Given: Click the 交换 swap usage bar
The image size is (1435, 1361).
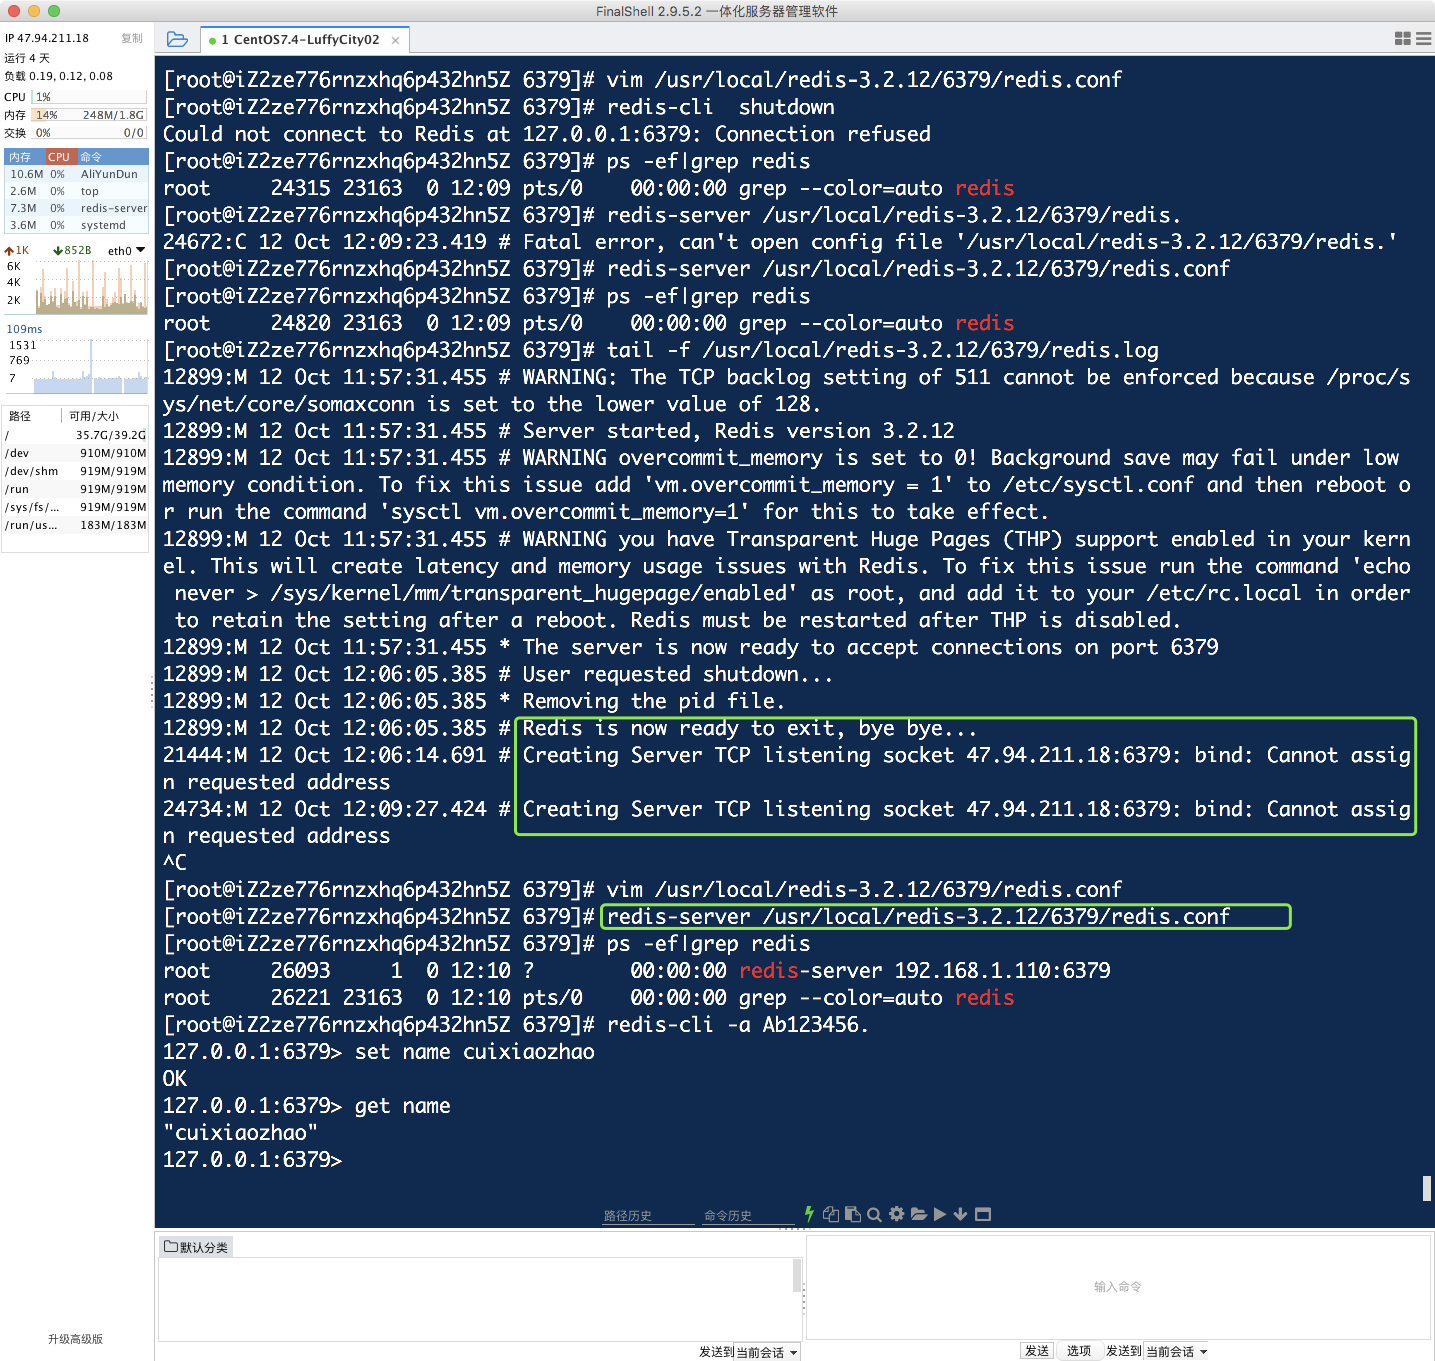Looking at the screenshot, I should tap(90, 133).
